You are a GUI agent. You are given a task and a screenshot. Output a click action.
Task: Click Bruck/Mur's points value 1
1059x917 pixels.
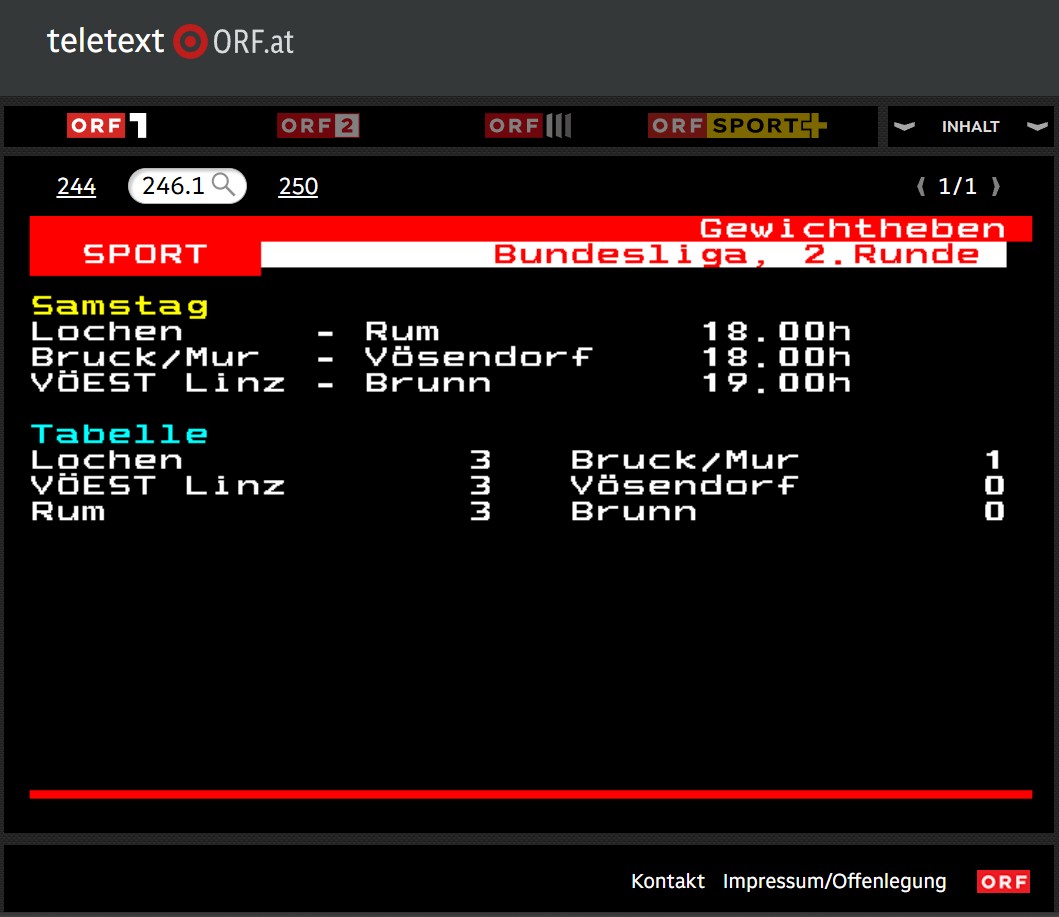pyautogui.click(x=993, y=460)
